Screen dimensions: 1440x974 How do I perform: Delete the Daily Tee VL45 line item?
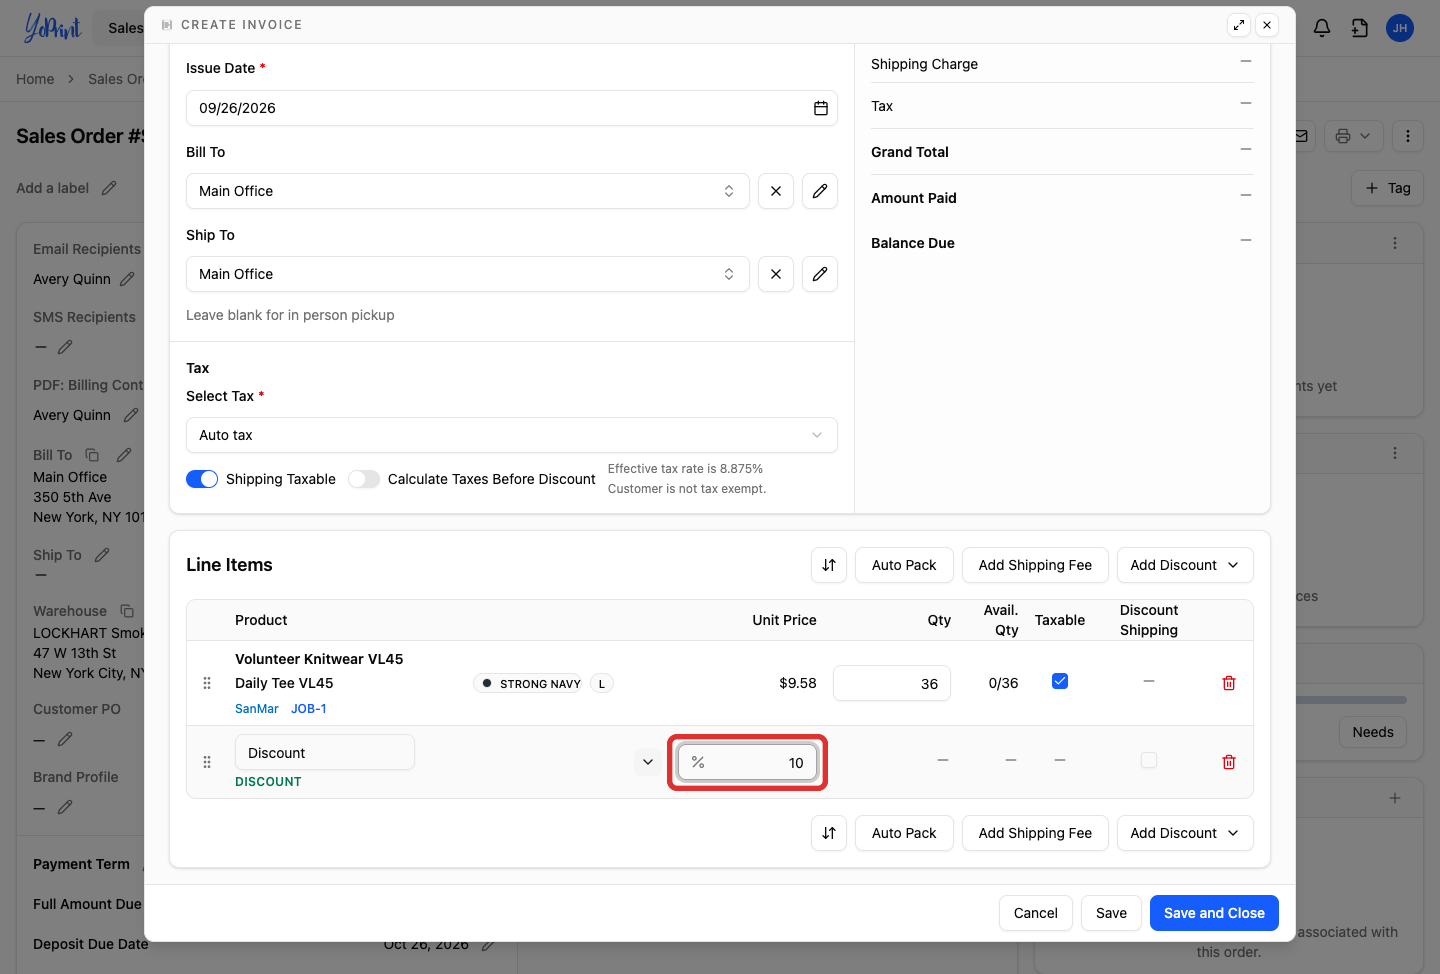pyautogui.click(x=1229, y=683)
